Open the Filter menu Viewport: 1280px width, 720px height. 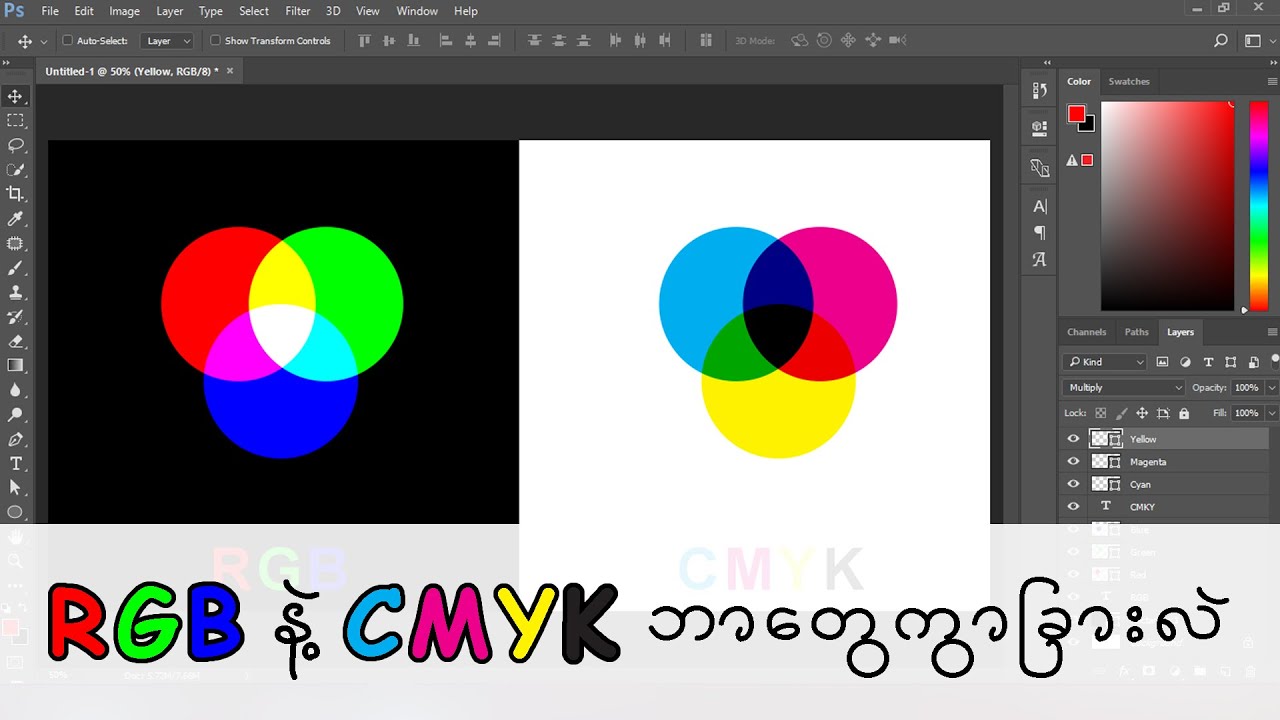tap(298, 11)
